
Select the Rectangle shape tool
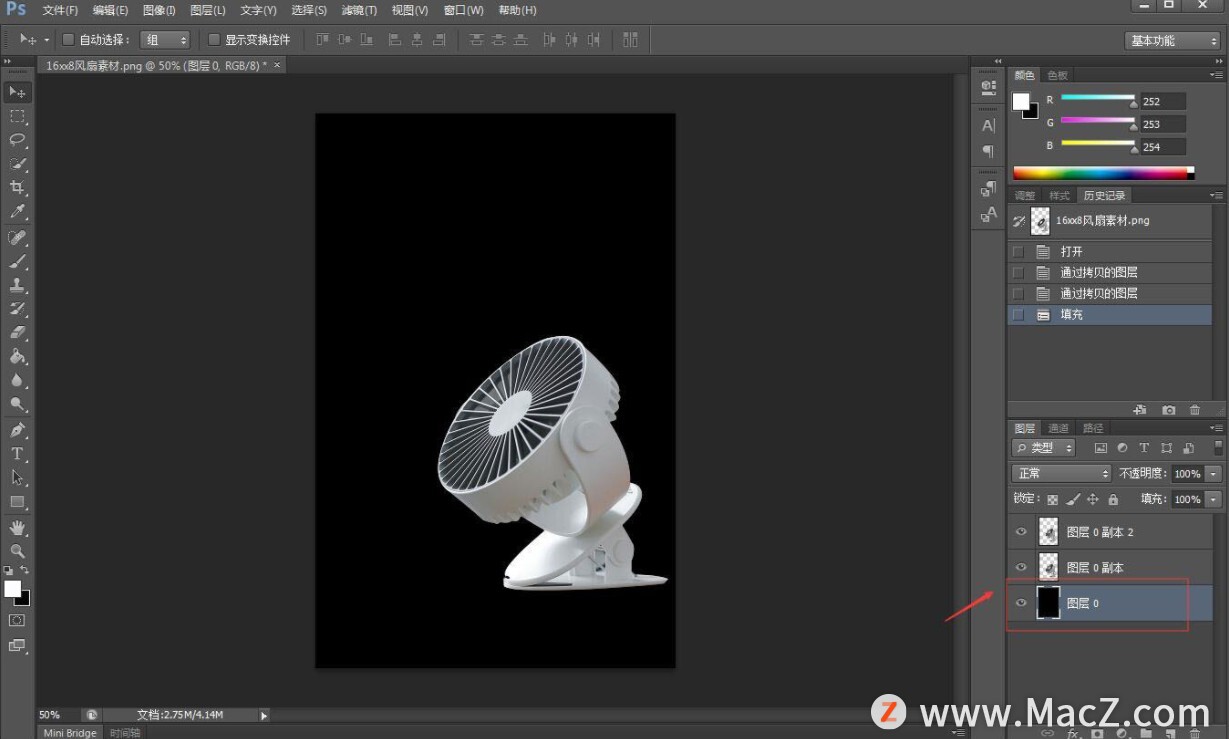[x=17, y=502]
